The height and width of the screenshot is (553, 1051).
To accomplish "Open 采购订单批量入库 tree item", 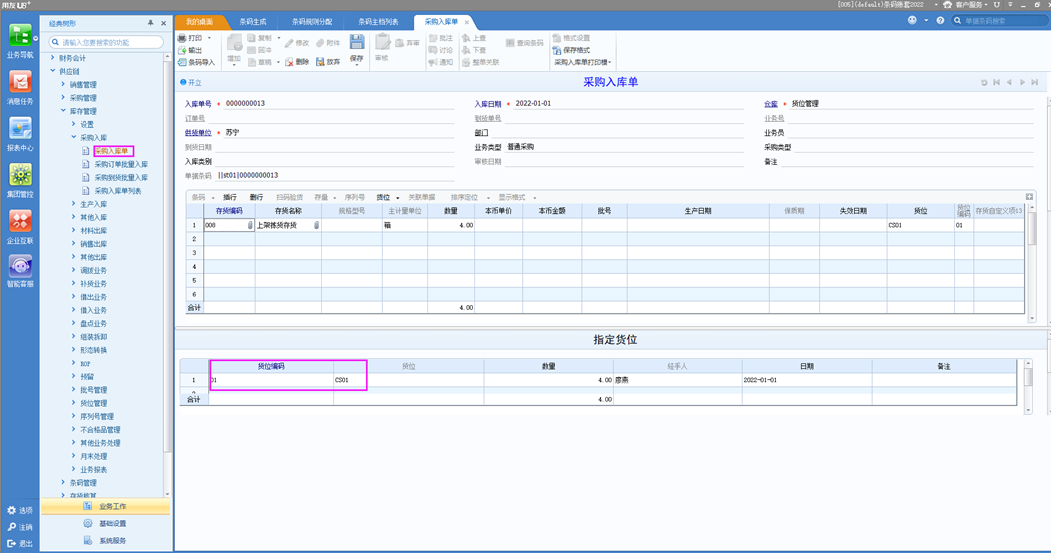I will (121, 164).
